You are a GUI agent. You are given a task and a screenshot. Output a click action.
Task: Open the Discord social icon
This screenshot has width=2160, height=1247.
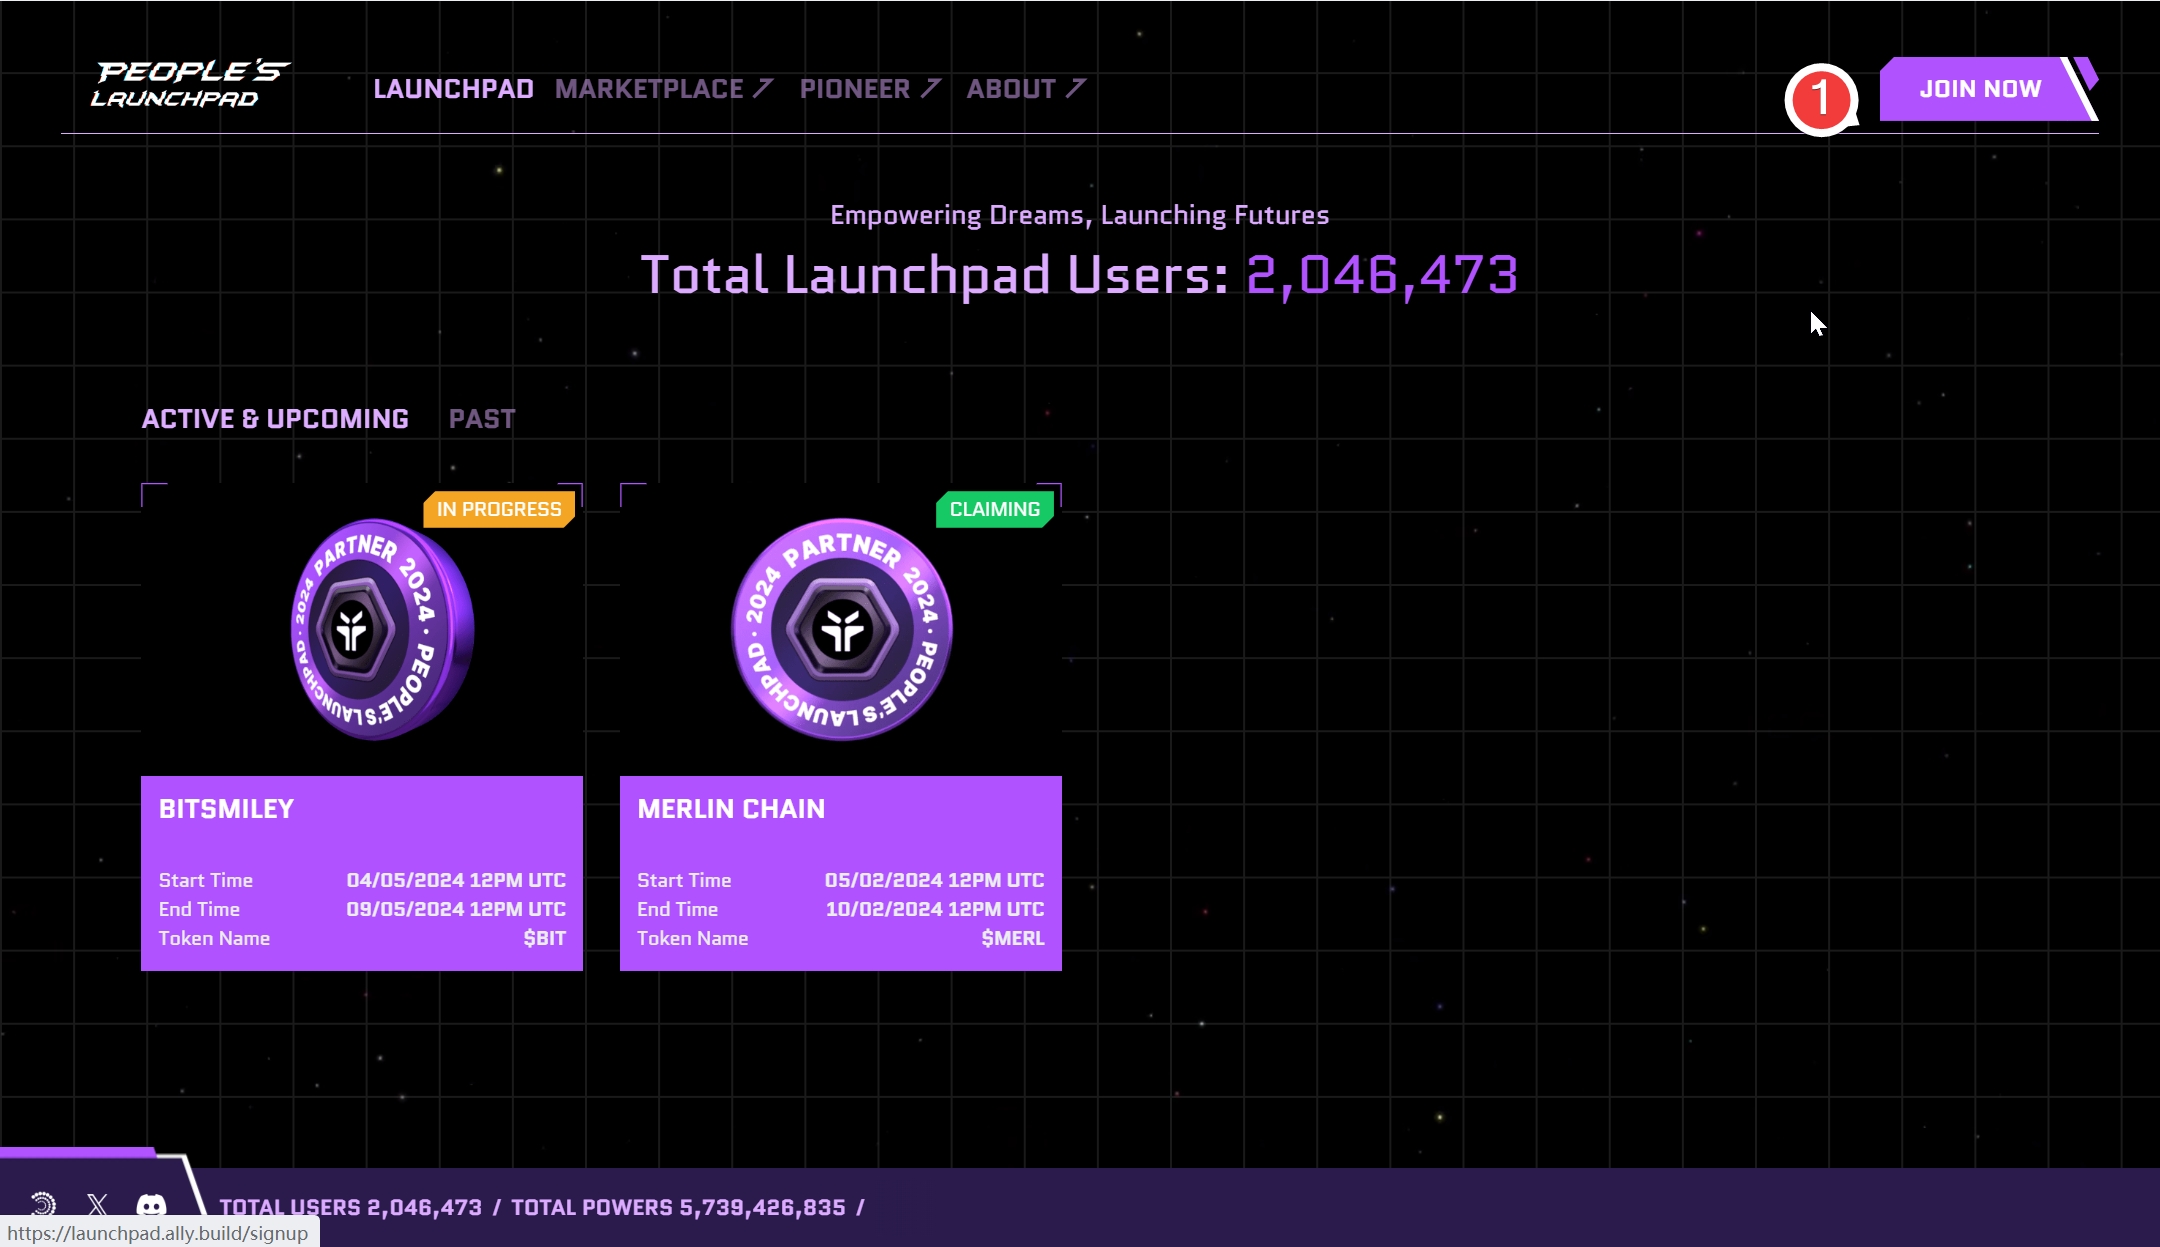151,1204
